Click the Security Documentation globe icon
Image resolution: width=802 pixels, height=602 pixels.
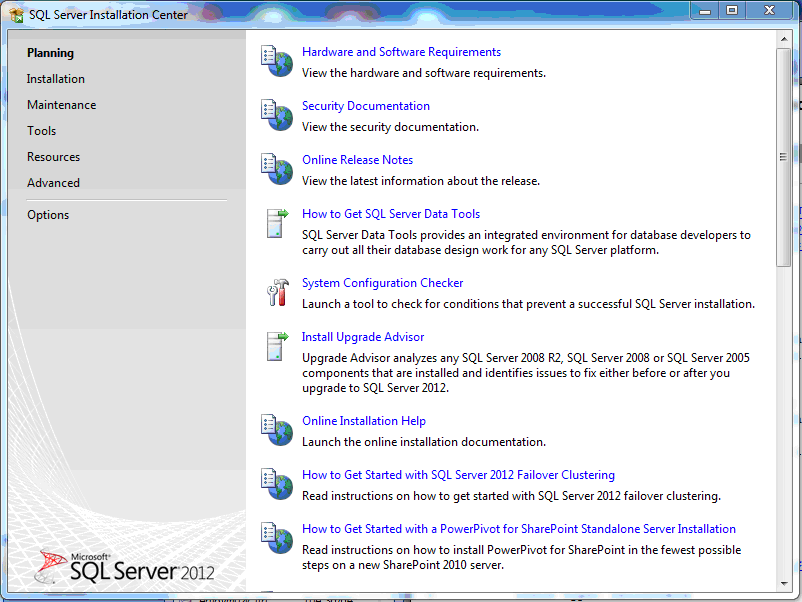tap(276, 114)
